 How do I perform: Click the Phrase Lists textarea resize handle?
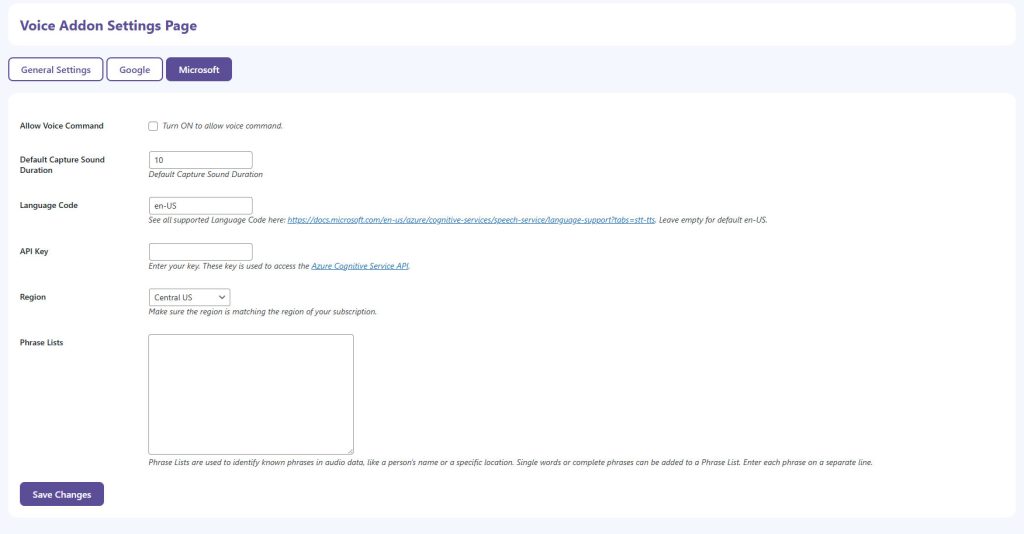click(x=349, y=451)
